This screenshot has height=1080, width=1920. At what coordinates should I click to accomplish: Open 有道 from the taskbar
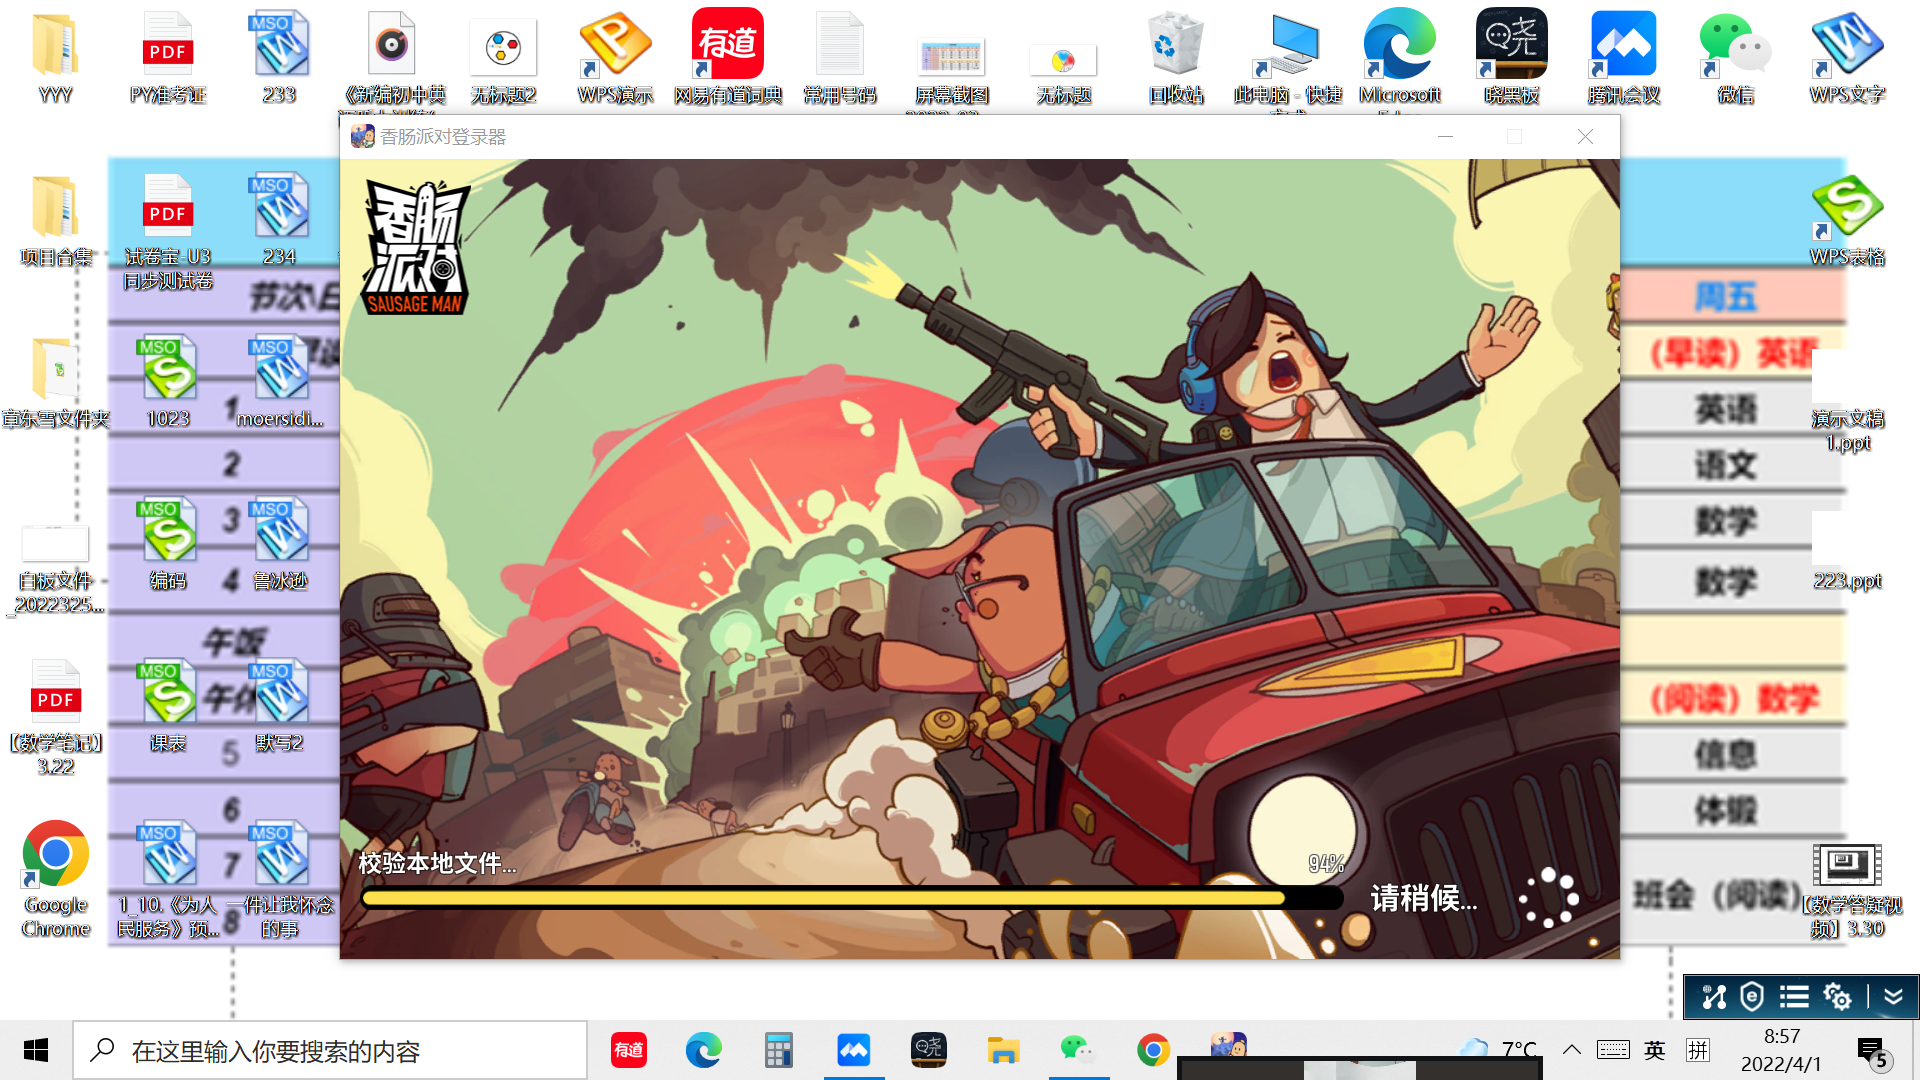point(629,1050)
